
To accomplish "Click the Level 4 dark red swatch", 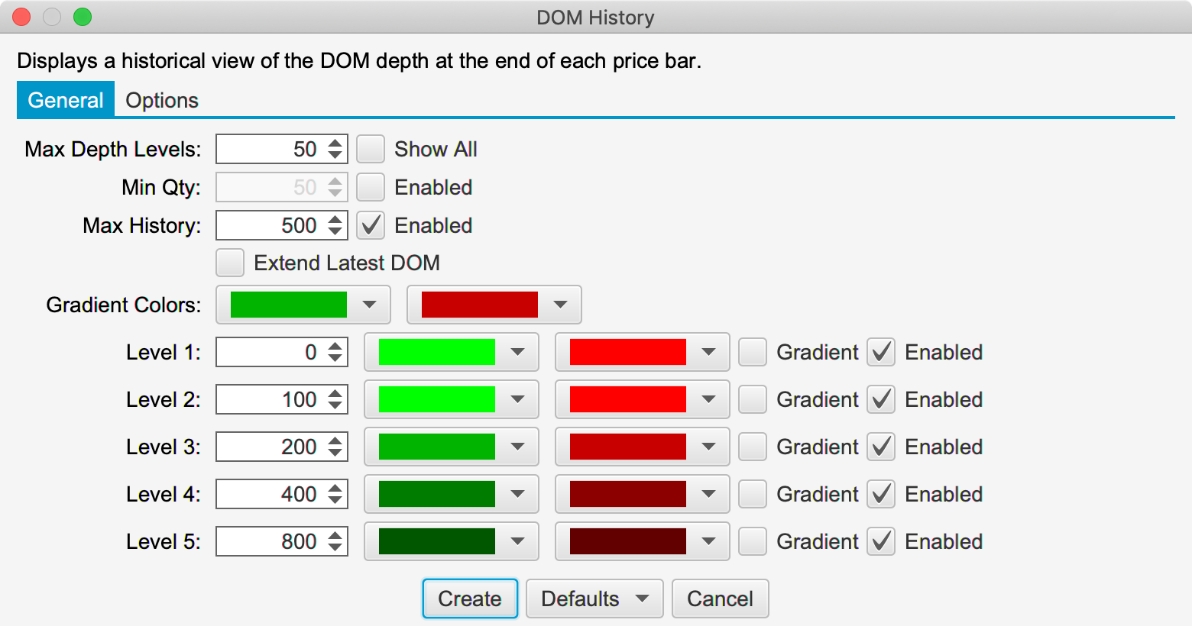I will pos(628,494).
